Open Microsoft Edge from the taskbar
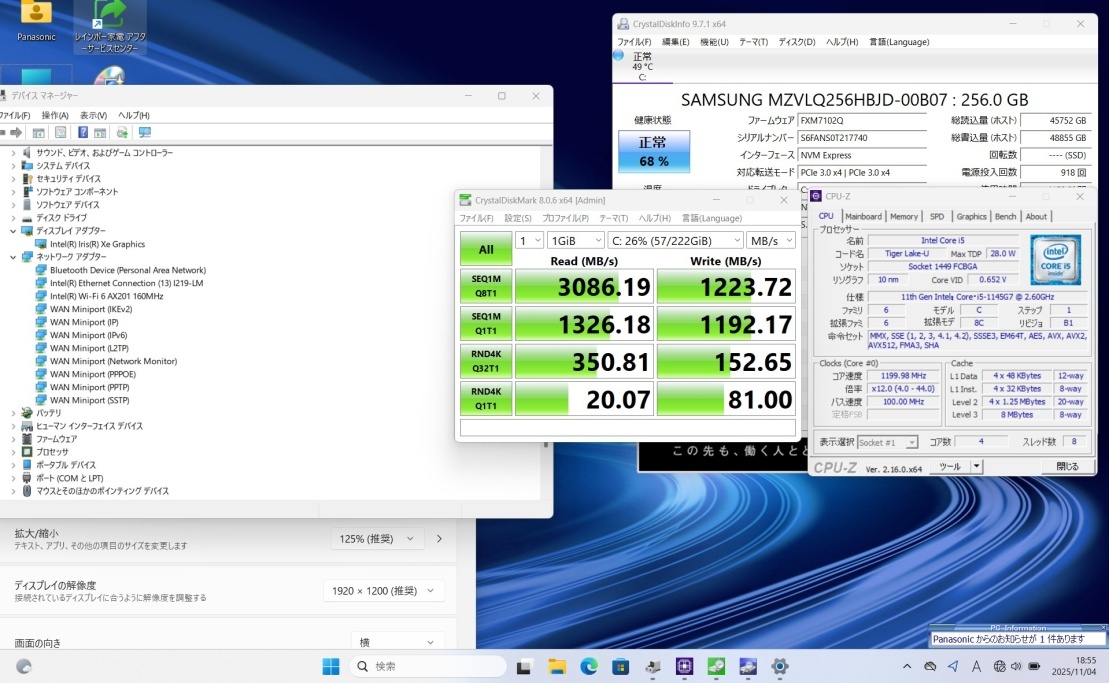Viewport: 1109px width, 683px height. [589, 666]
